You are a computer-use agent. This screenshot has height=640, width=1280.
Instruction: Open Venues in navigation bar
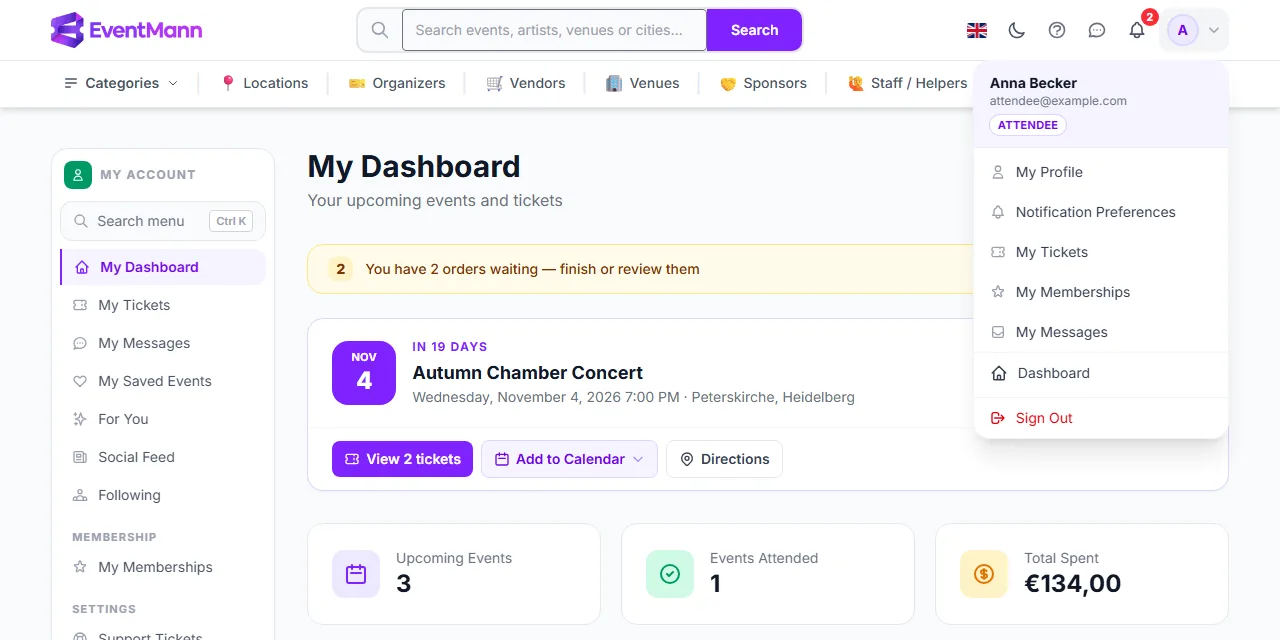pos(643,83)
